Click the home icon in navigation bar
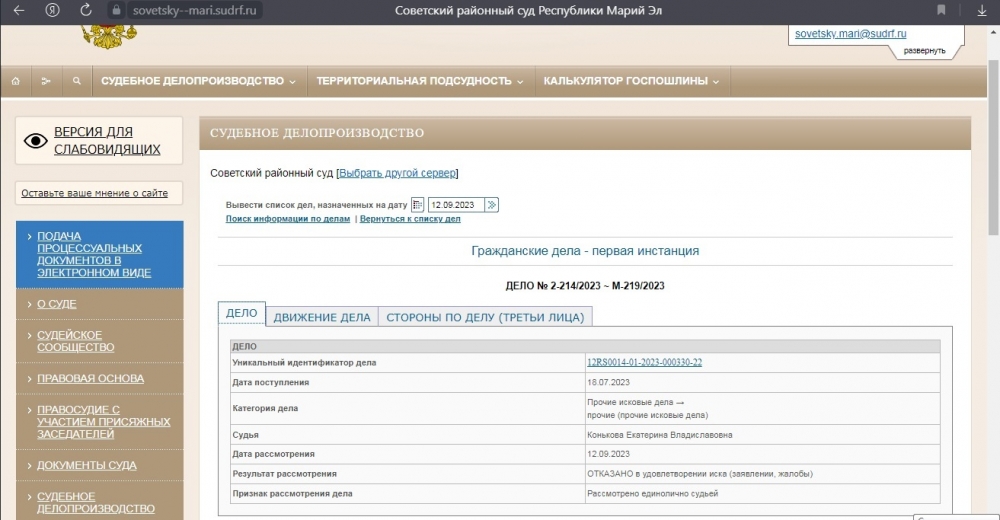Screen dimensions: 1000x520 click(x=16, y=81)
